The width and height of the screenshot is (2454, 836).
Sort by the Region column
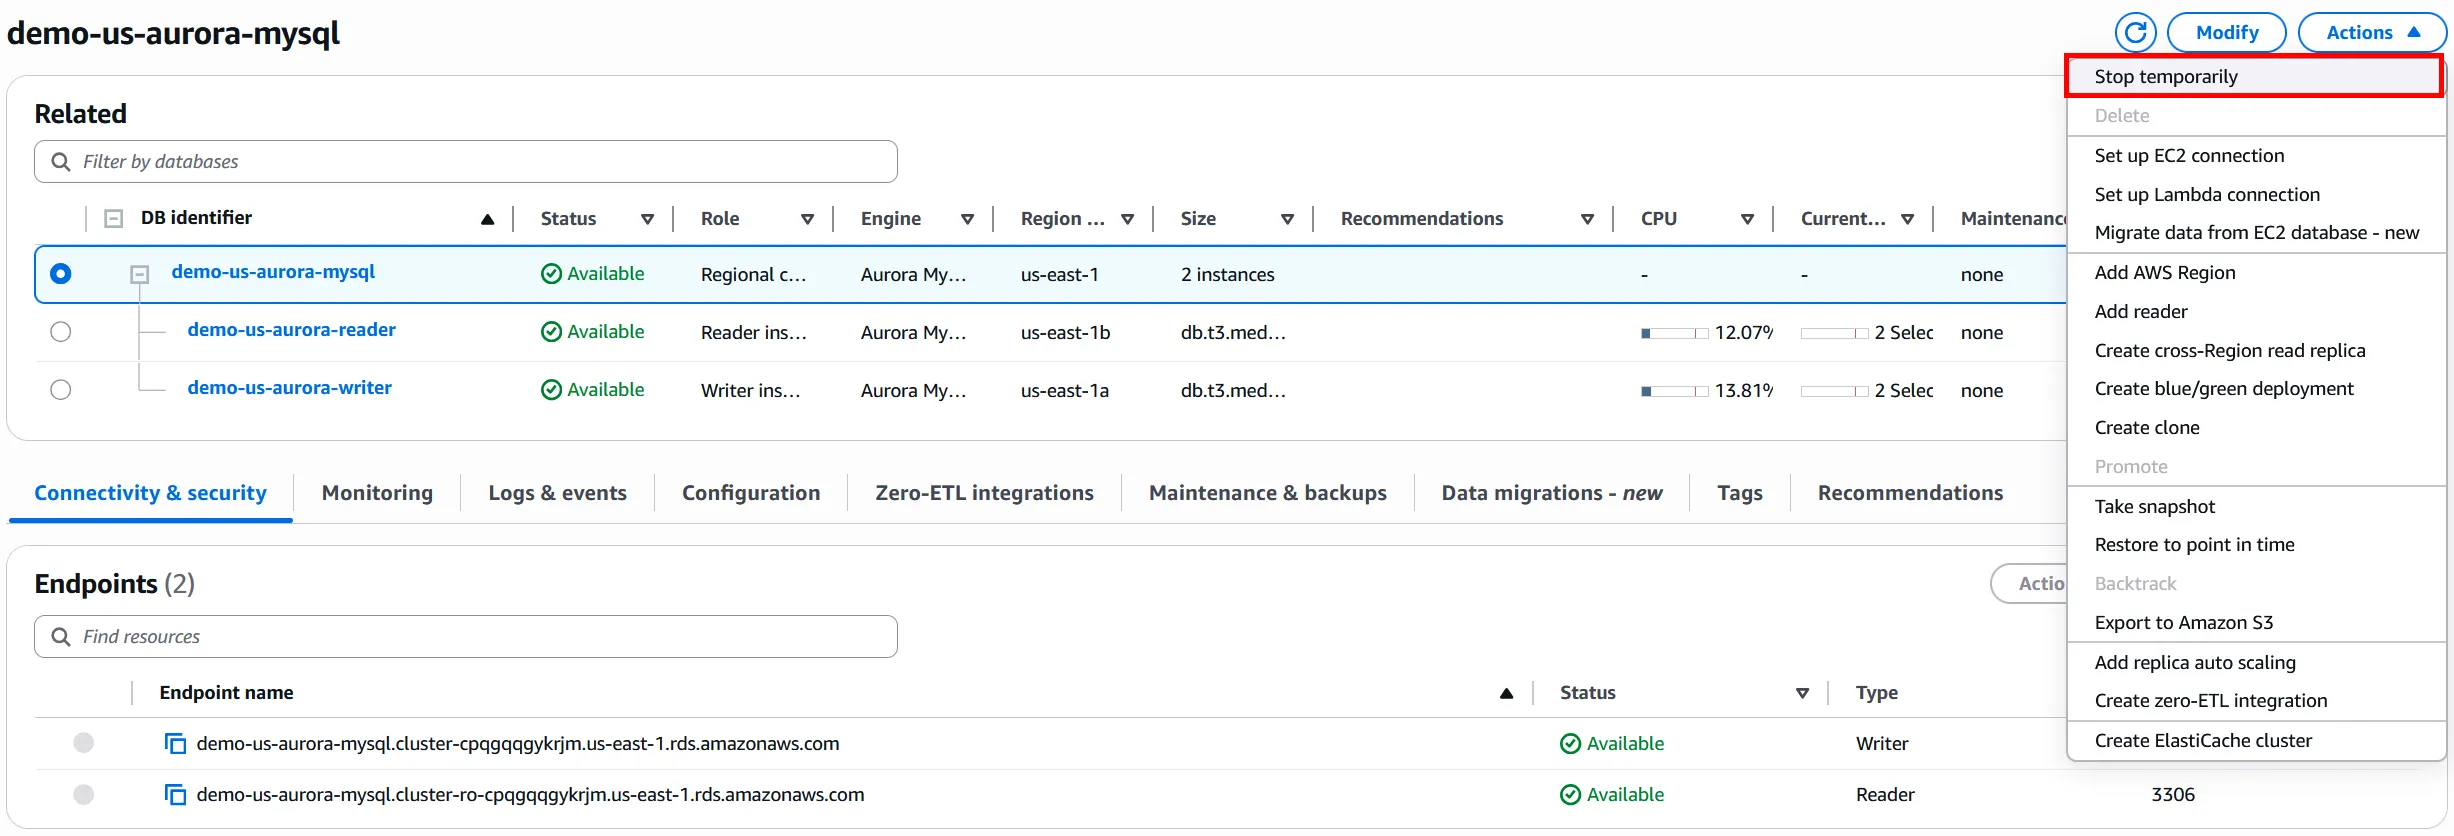click(1127, 219)
